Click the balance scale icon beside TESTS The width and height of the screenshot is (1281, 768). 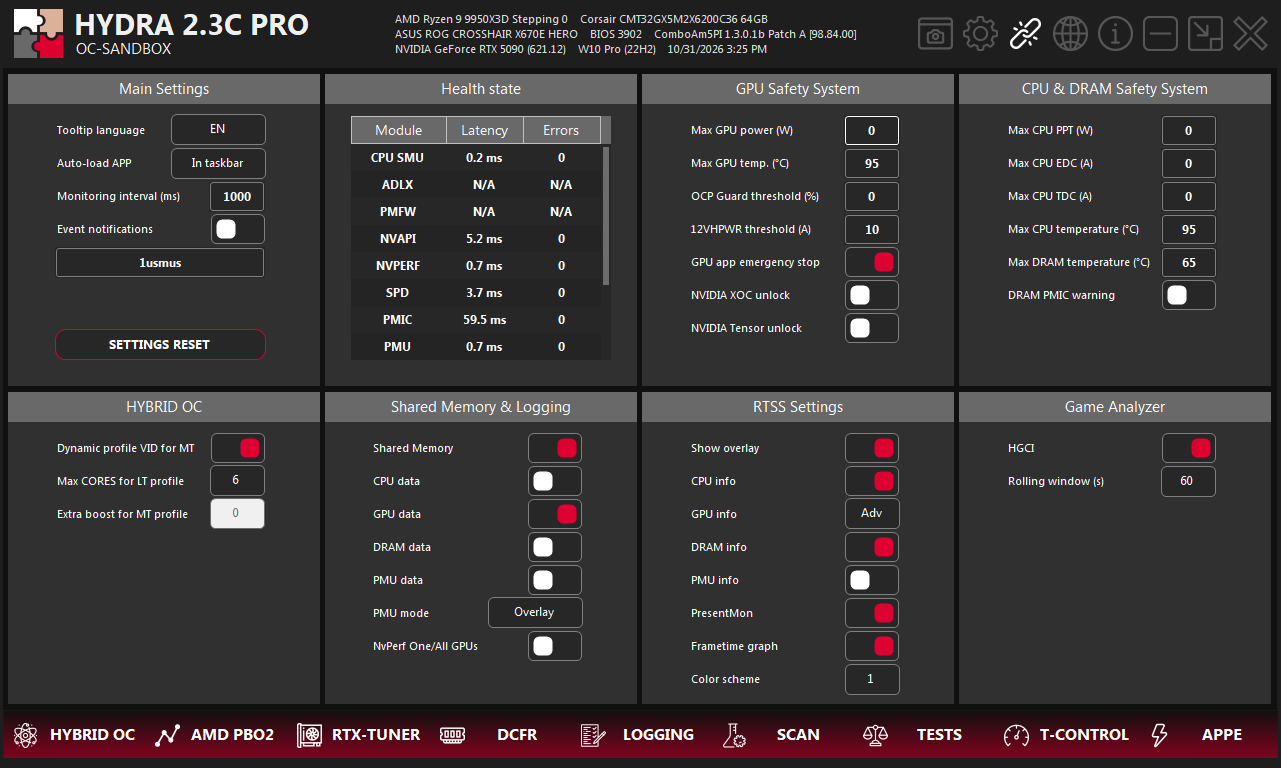[875, 735]
